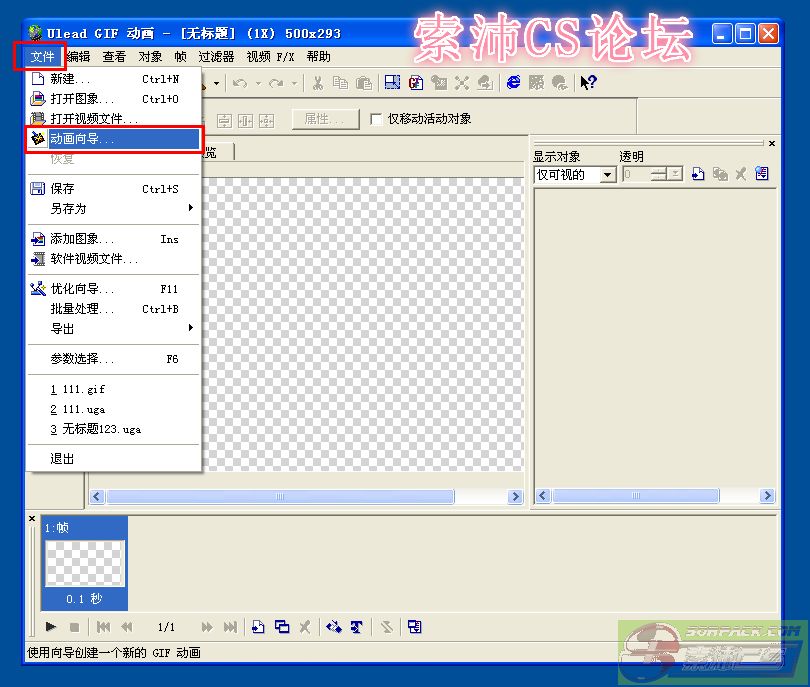Click the canvas horizontal scrollbar right arrow
Screen dimensions: 810x687
[515, 496]
